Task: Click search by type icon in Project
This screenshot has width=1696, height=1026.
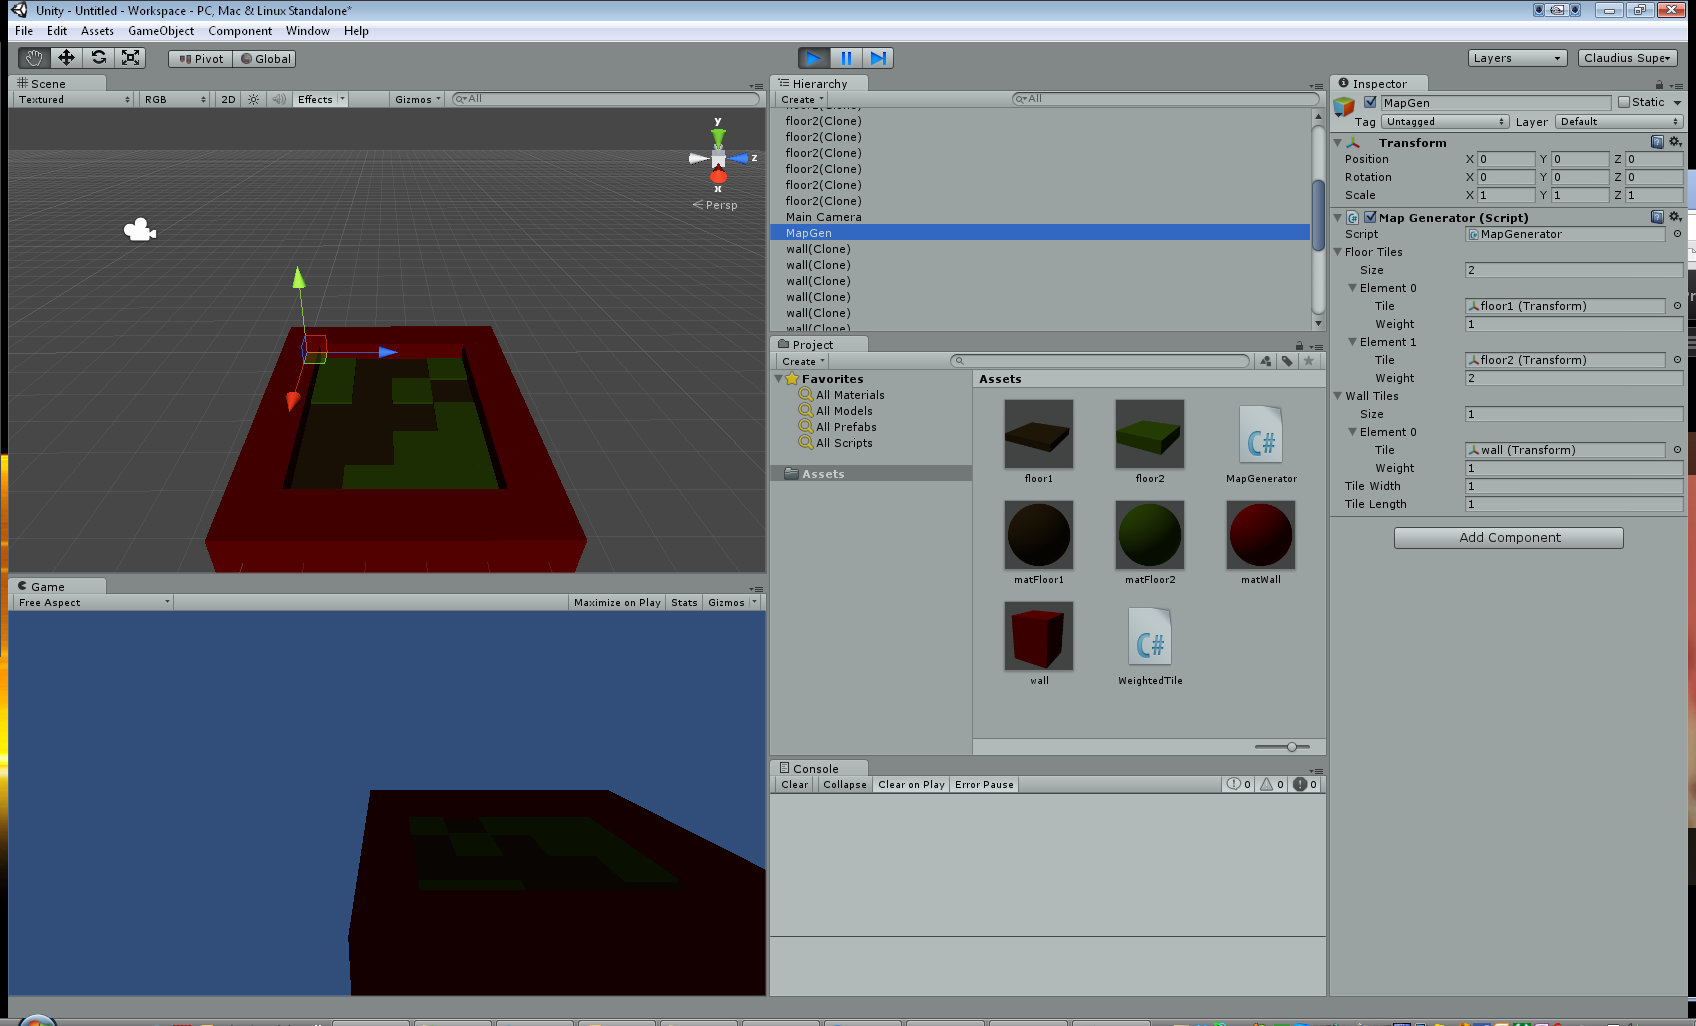Action: pyautogui.click(x=1266, y=361)
